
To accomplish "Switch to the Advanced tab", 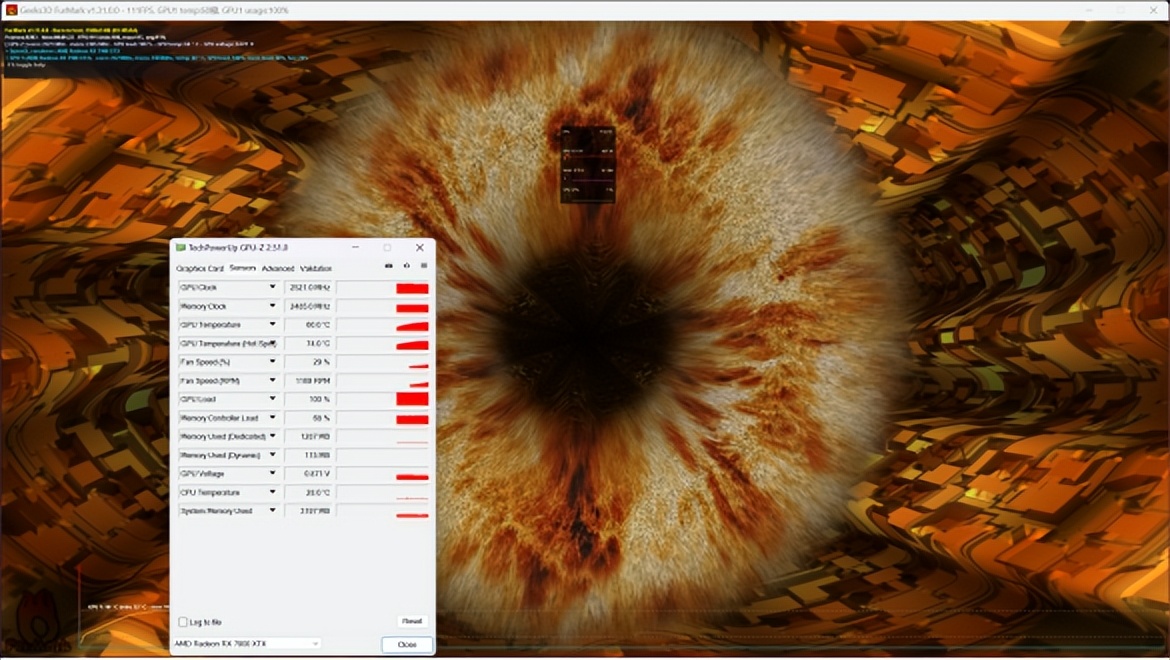I will click(278, 268).
